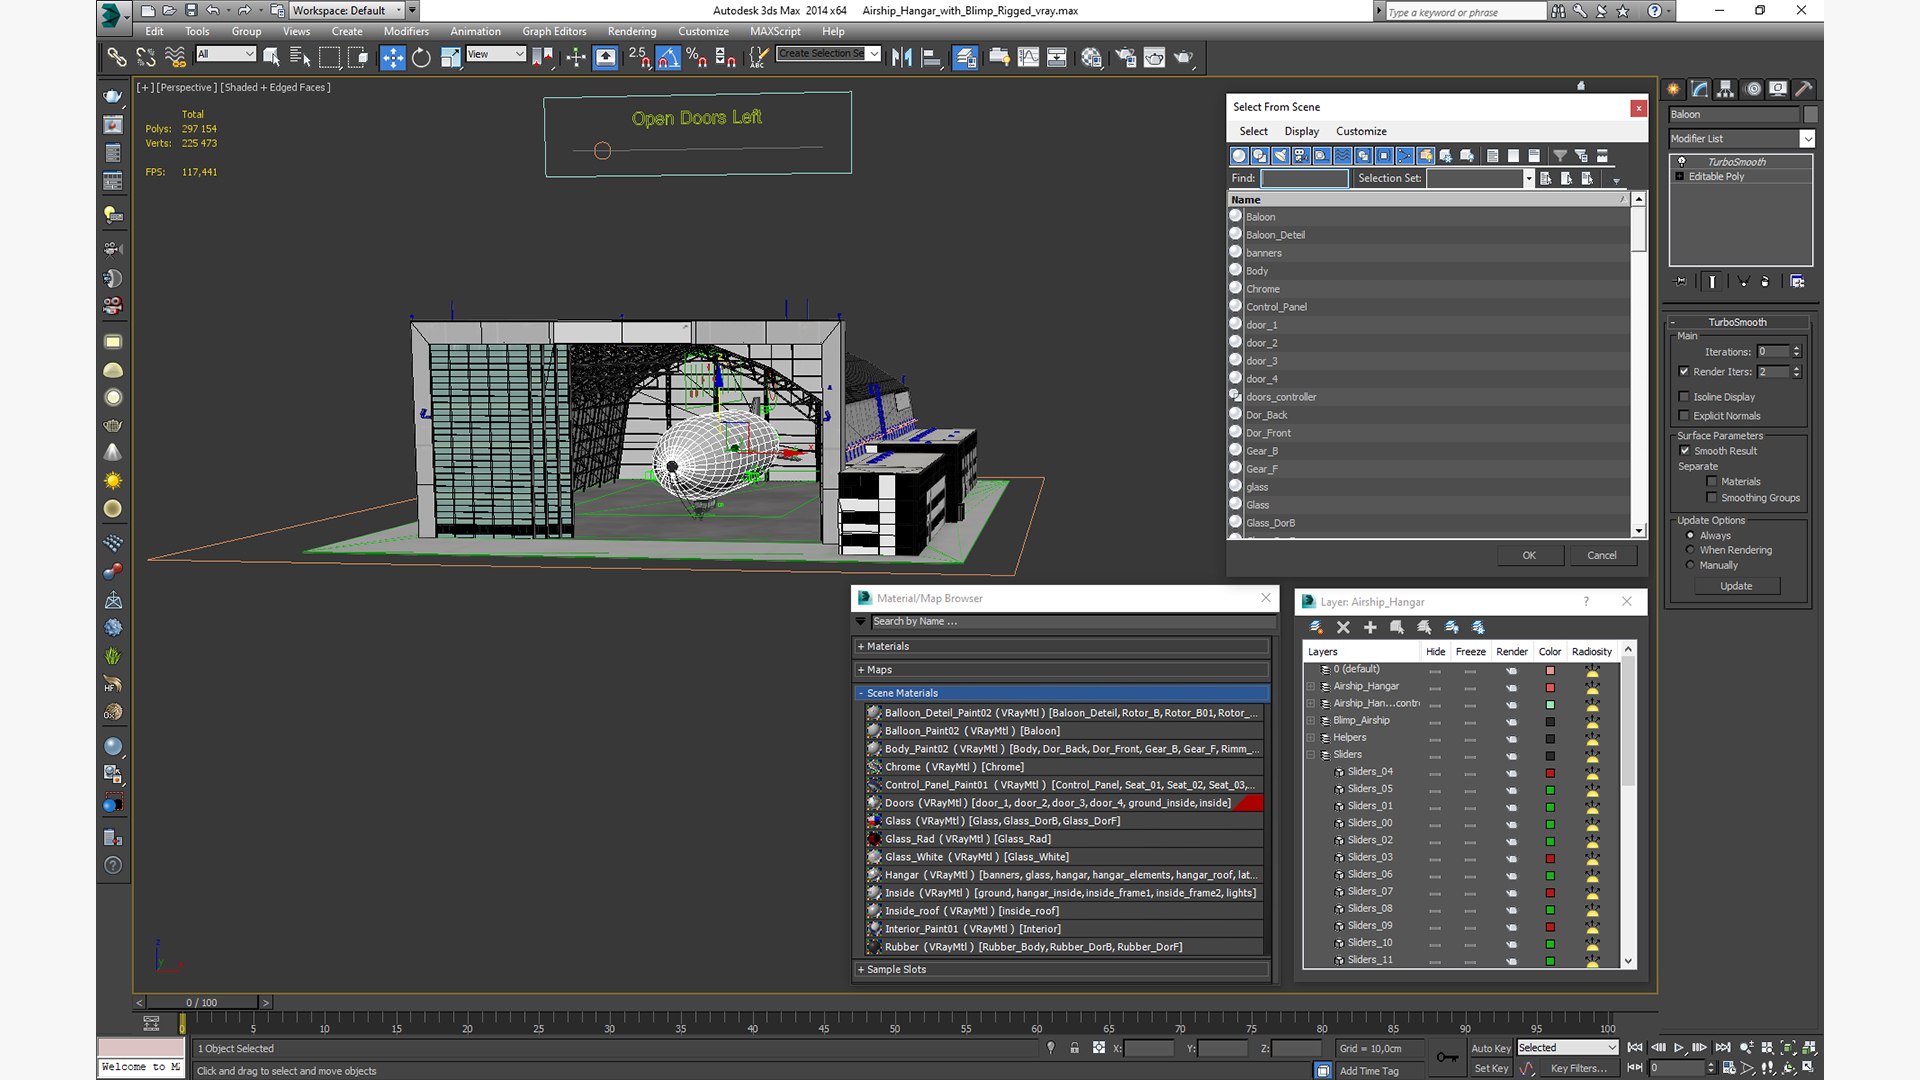Open the Motion command panel tab
The height and width of the screenshot is (1080, 1920).
(x=1753, y=89)
